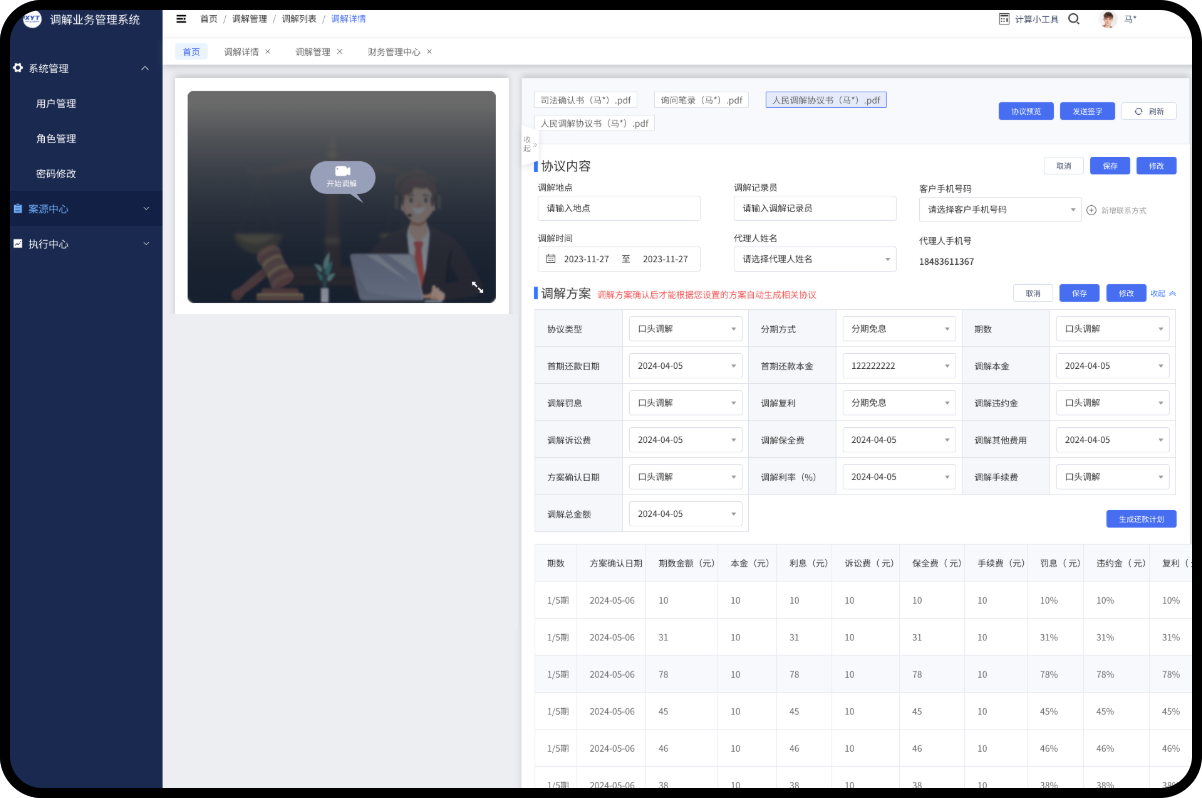Collapse the panel with 收起 side handle
The height and width of the screenshot is (798, 1202).
[x=529, y=144]
